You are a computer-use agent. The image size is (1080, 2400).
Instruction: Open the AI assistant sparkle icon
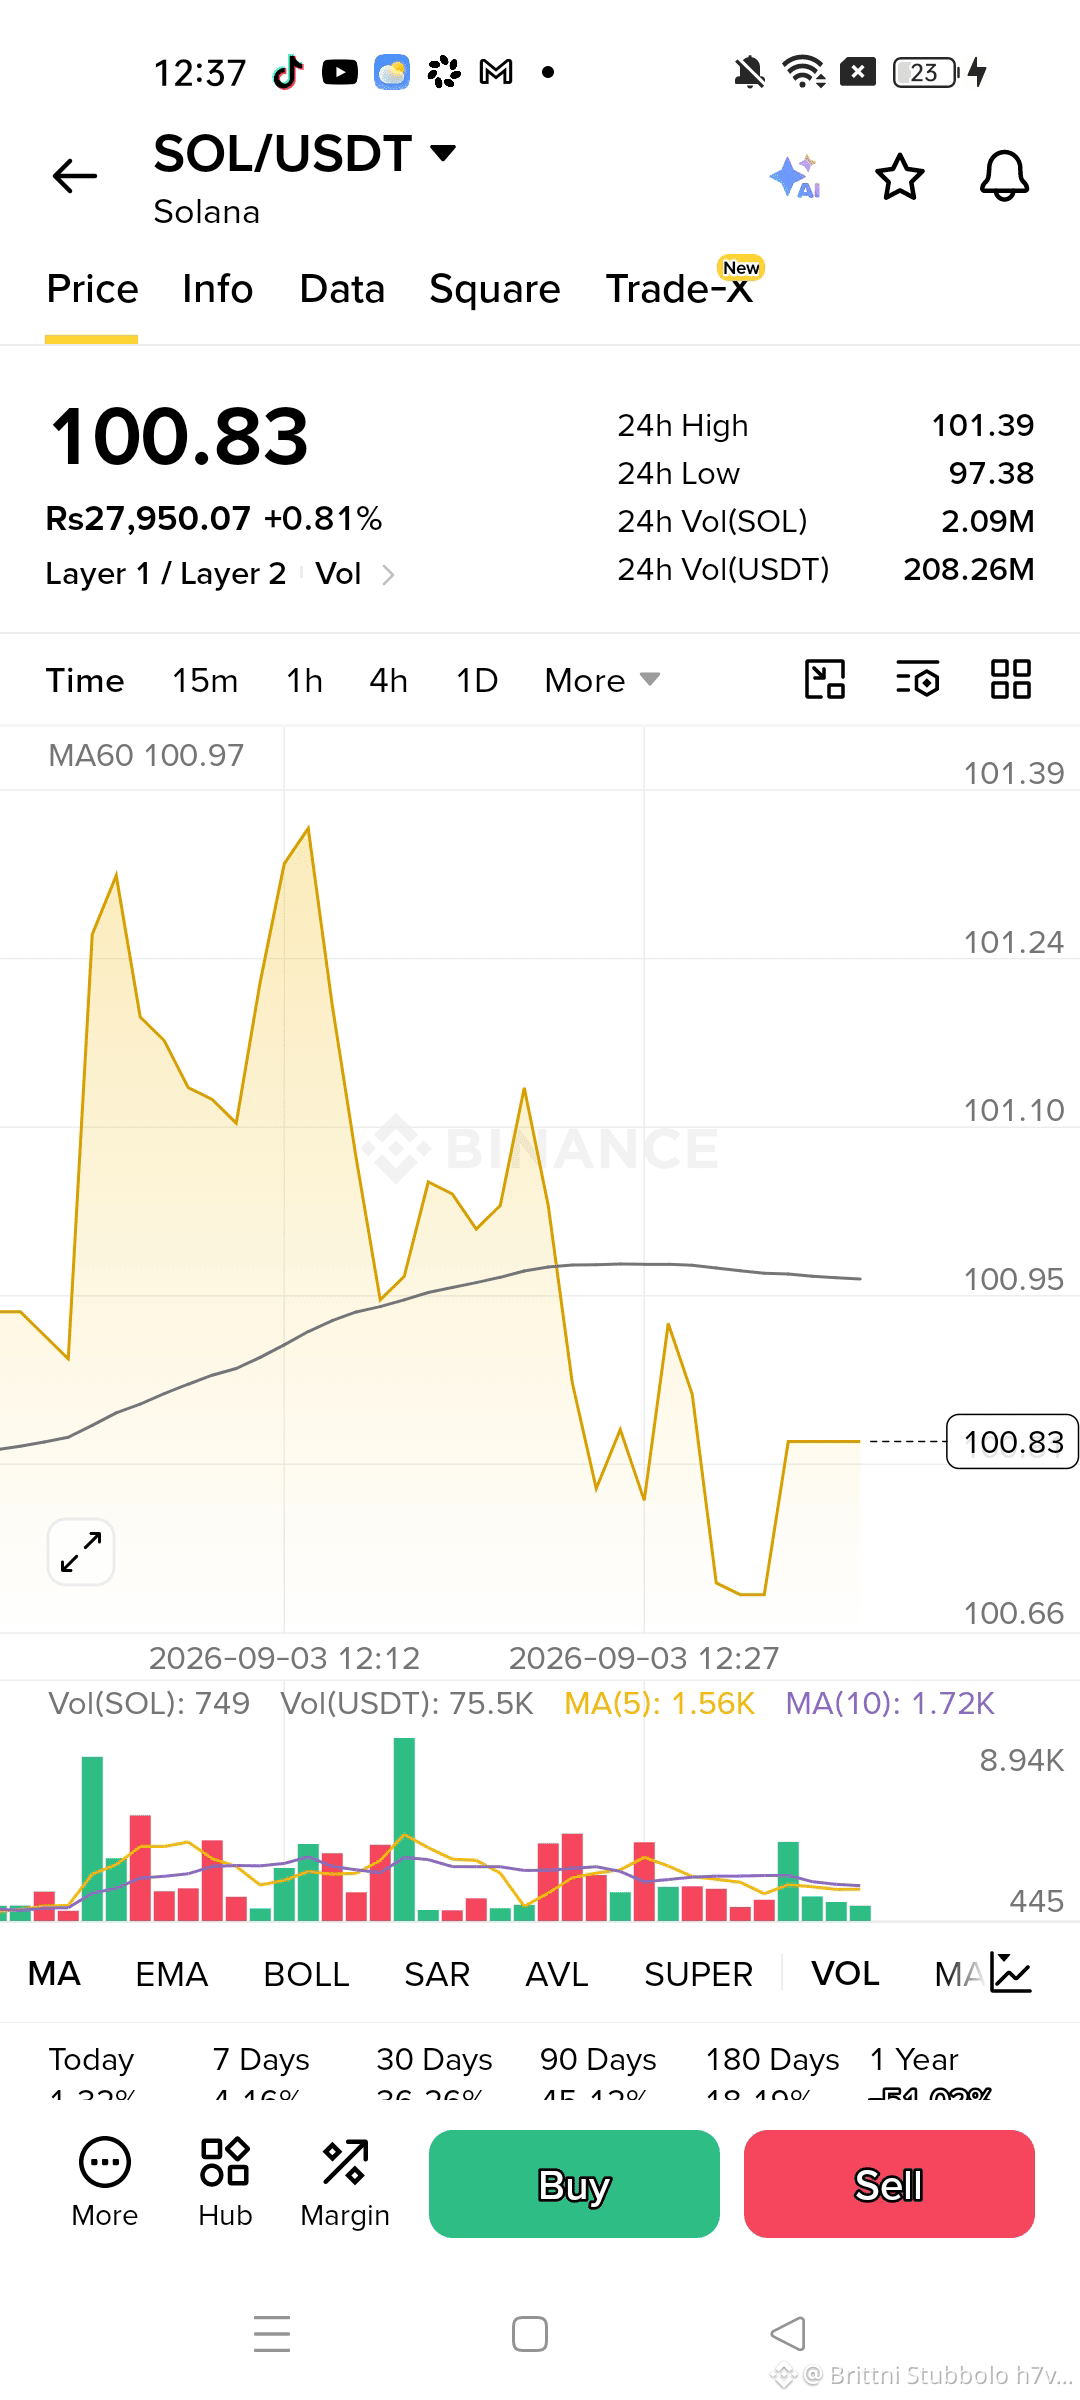click(796, 177)
